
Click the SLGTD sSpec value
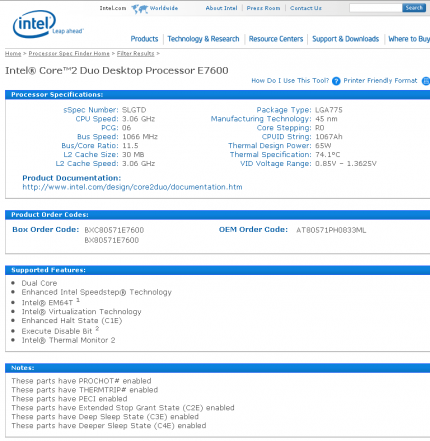coord(134,110)
